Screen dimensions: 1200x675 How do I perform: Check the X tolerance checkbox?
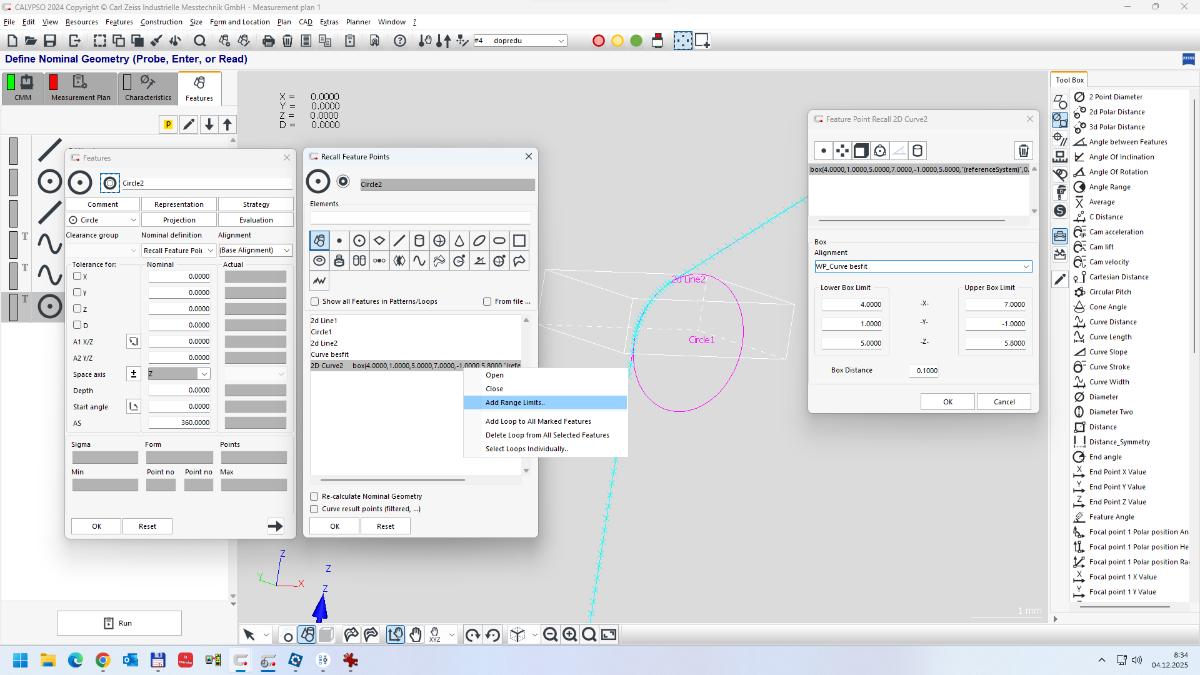click(78, 276)
